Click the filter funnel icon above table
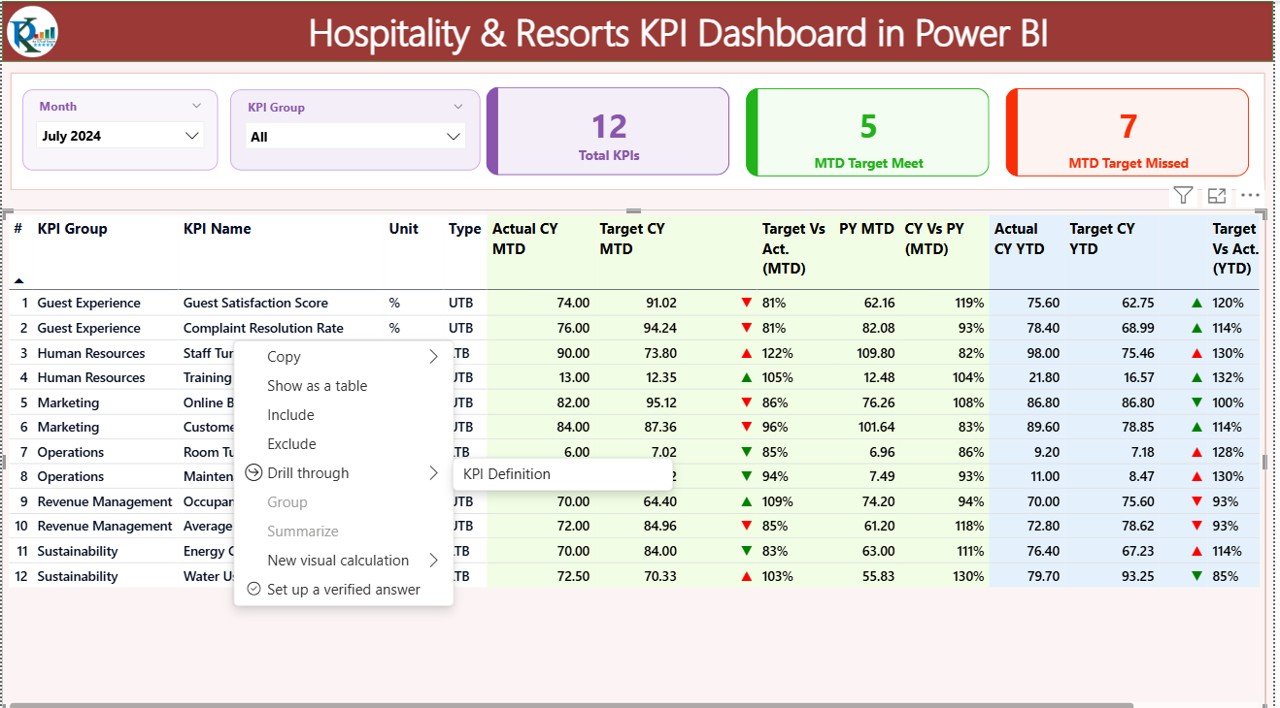The height and width of the screenshot is (708, 1280). (1183, 196)
